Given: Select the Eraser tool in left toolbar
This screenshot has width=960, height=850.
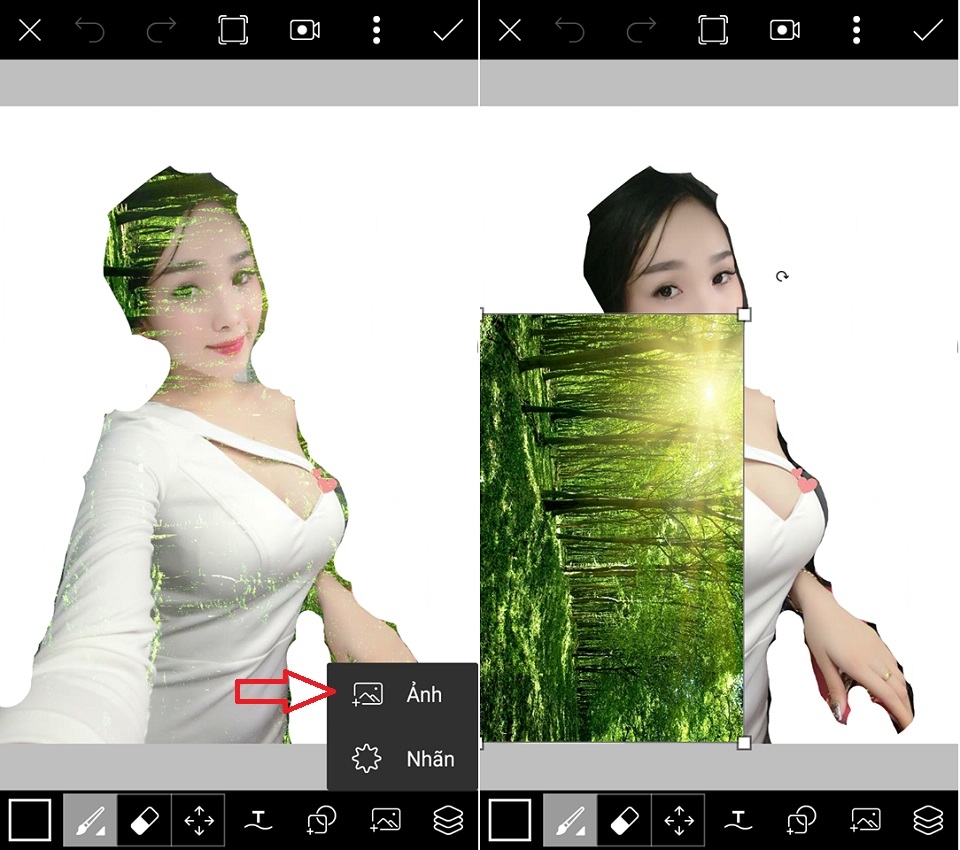Looking at the screenshot, I should coord(144,820).
